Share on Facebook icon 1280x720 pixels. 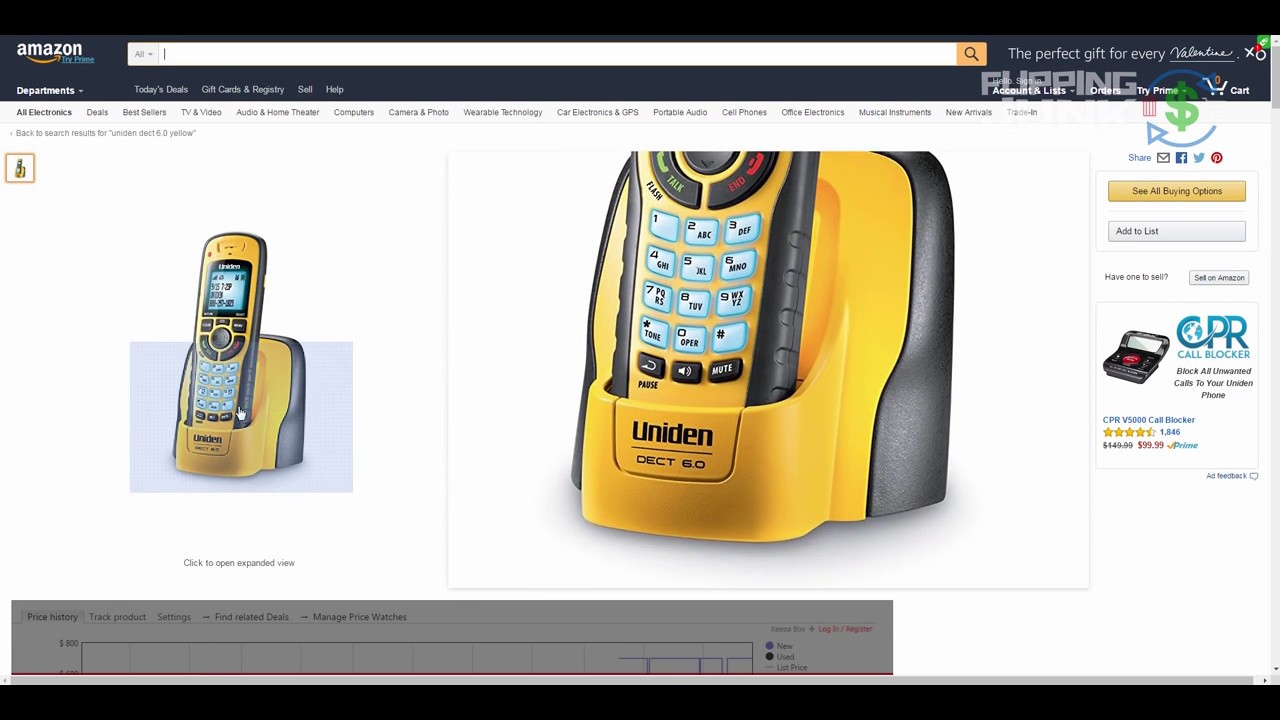coord(1181,158)
